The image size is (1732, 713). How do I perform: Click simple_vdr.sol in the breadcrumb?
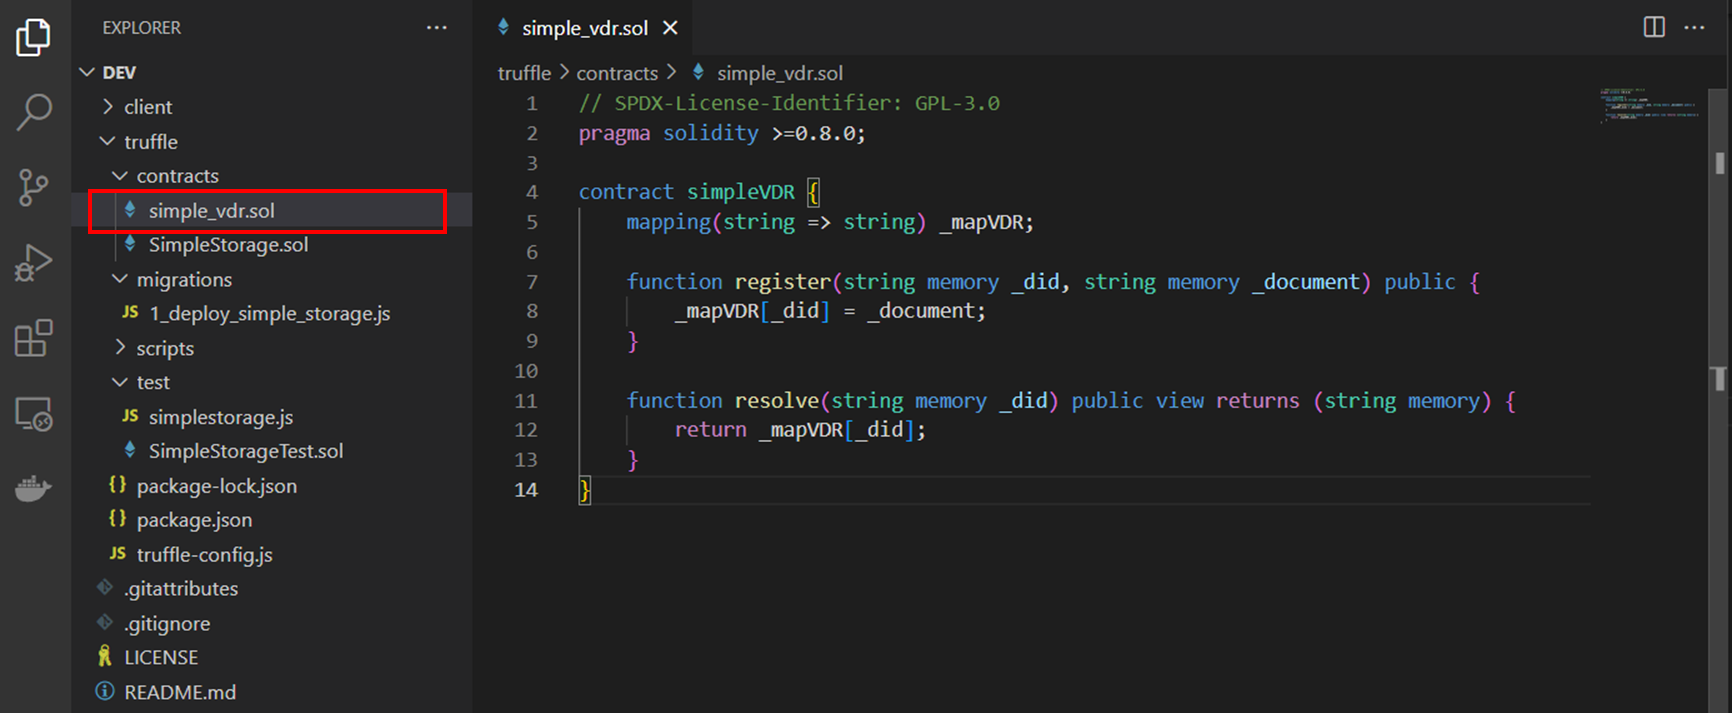[x=779, y=73]
